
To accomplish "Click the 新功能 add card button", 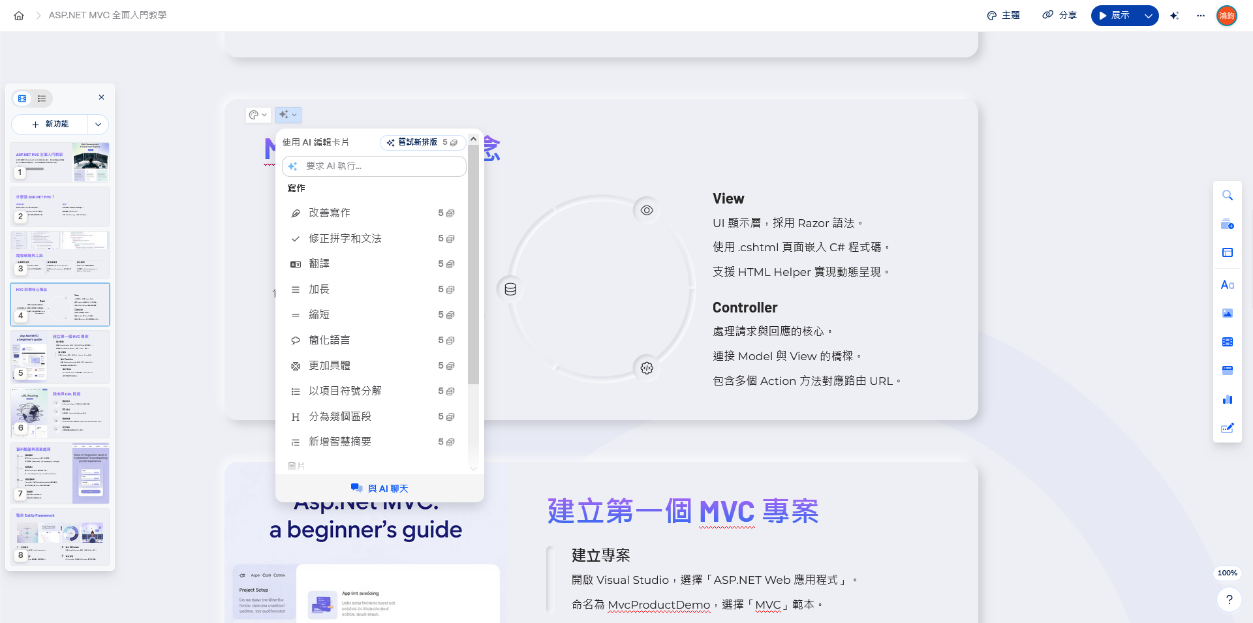I will click(x=50, y=124).
